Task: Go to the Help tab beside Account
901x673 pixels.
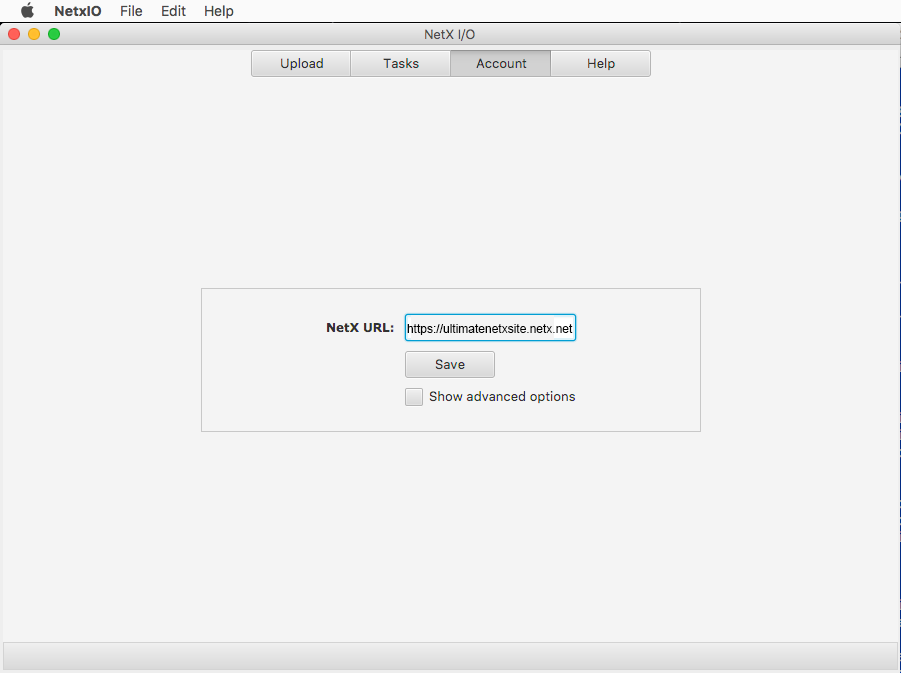Action: pos(601,63)
